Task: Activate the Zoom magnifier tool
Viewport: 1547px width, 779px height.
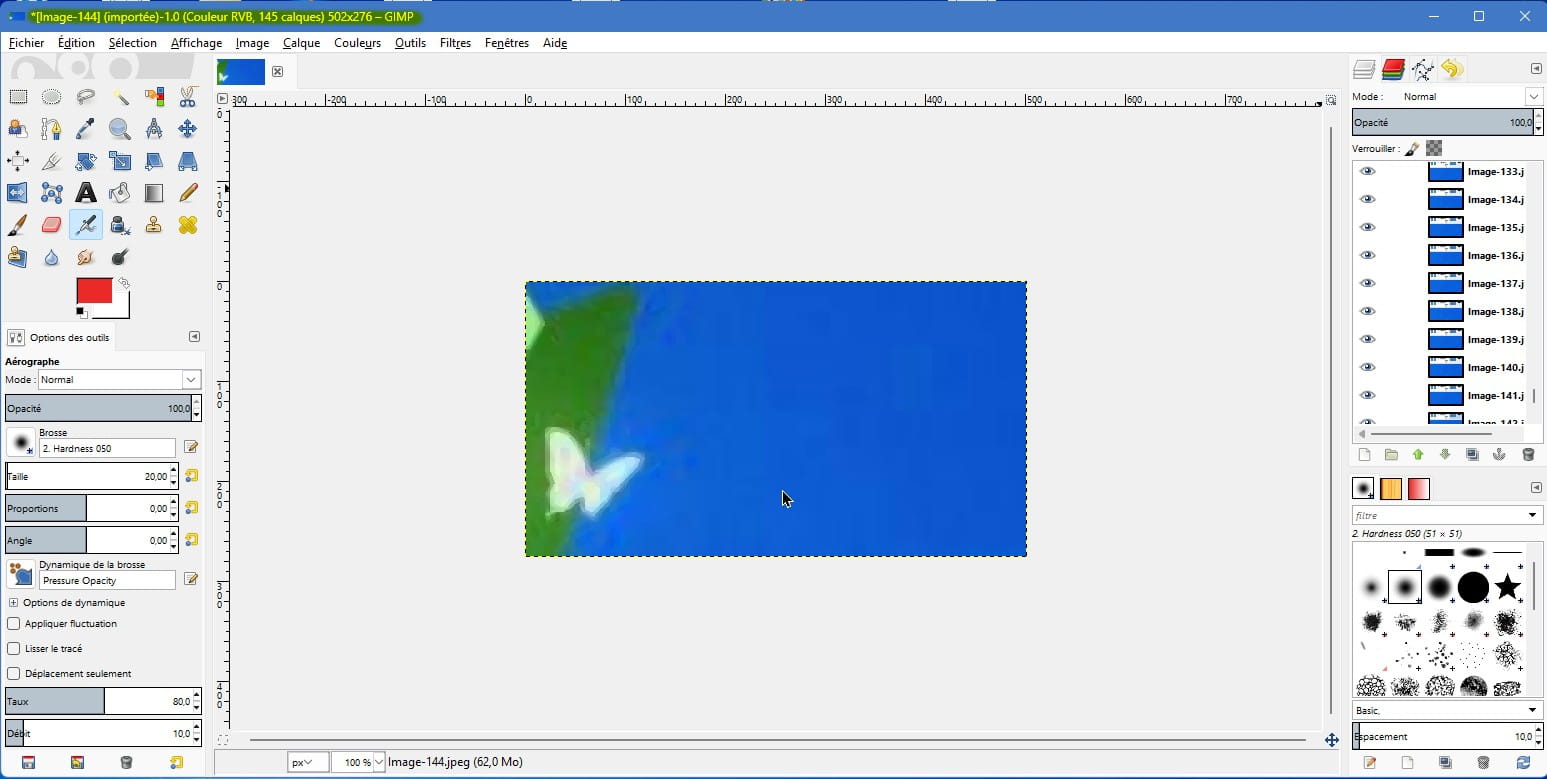Action: pyautogui.click(x=120, y=129)
